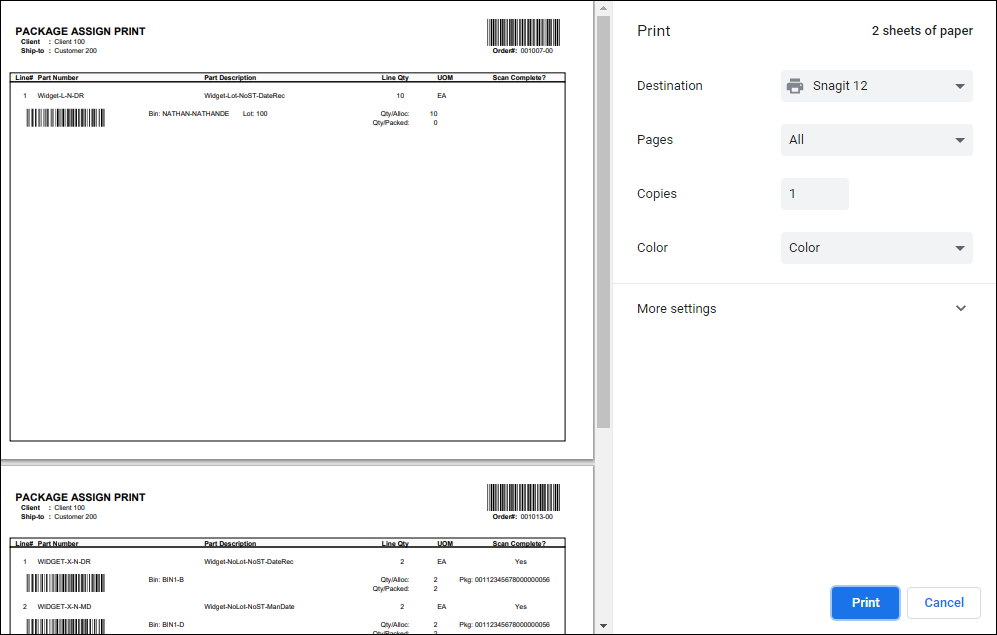Click part number Widget-L-N-DR
The image size is (997, 635).
(60, 96)
